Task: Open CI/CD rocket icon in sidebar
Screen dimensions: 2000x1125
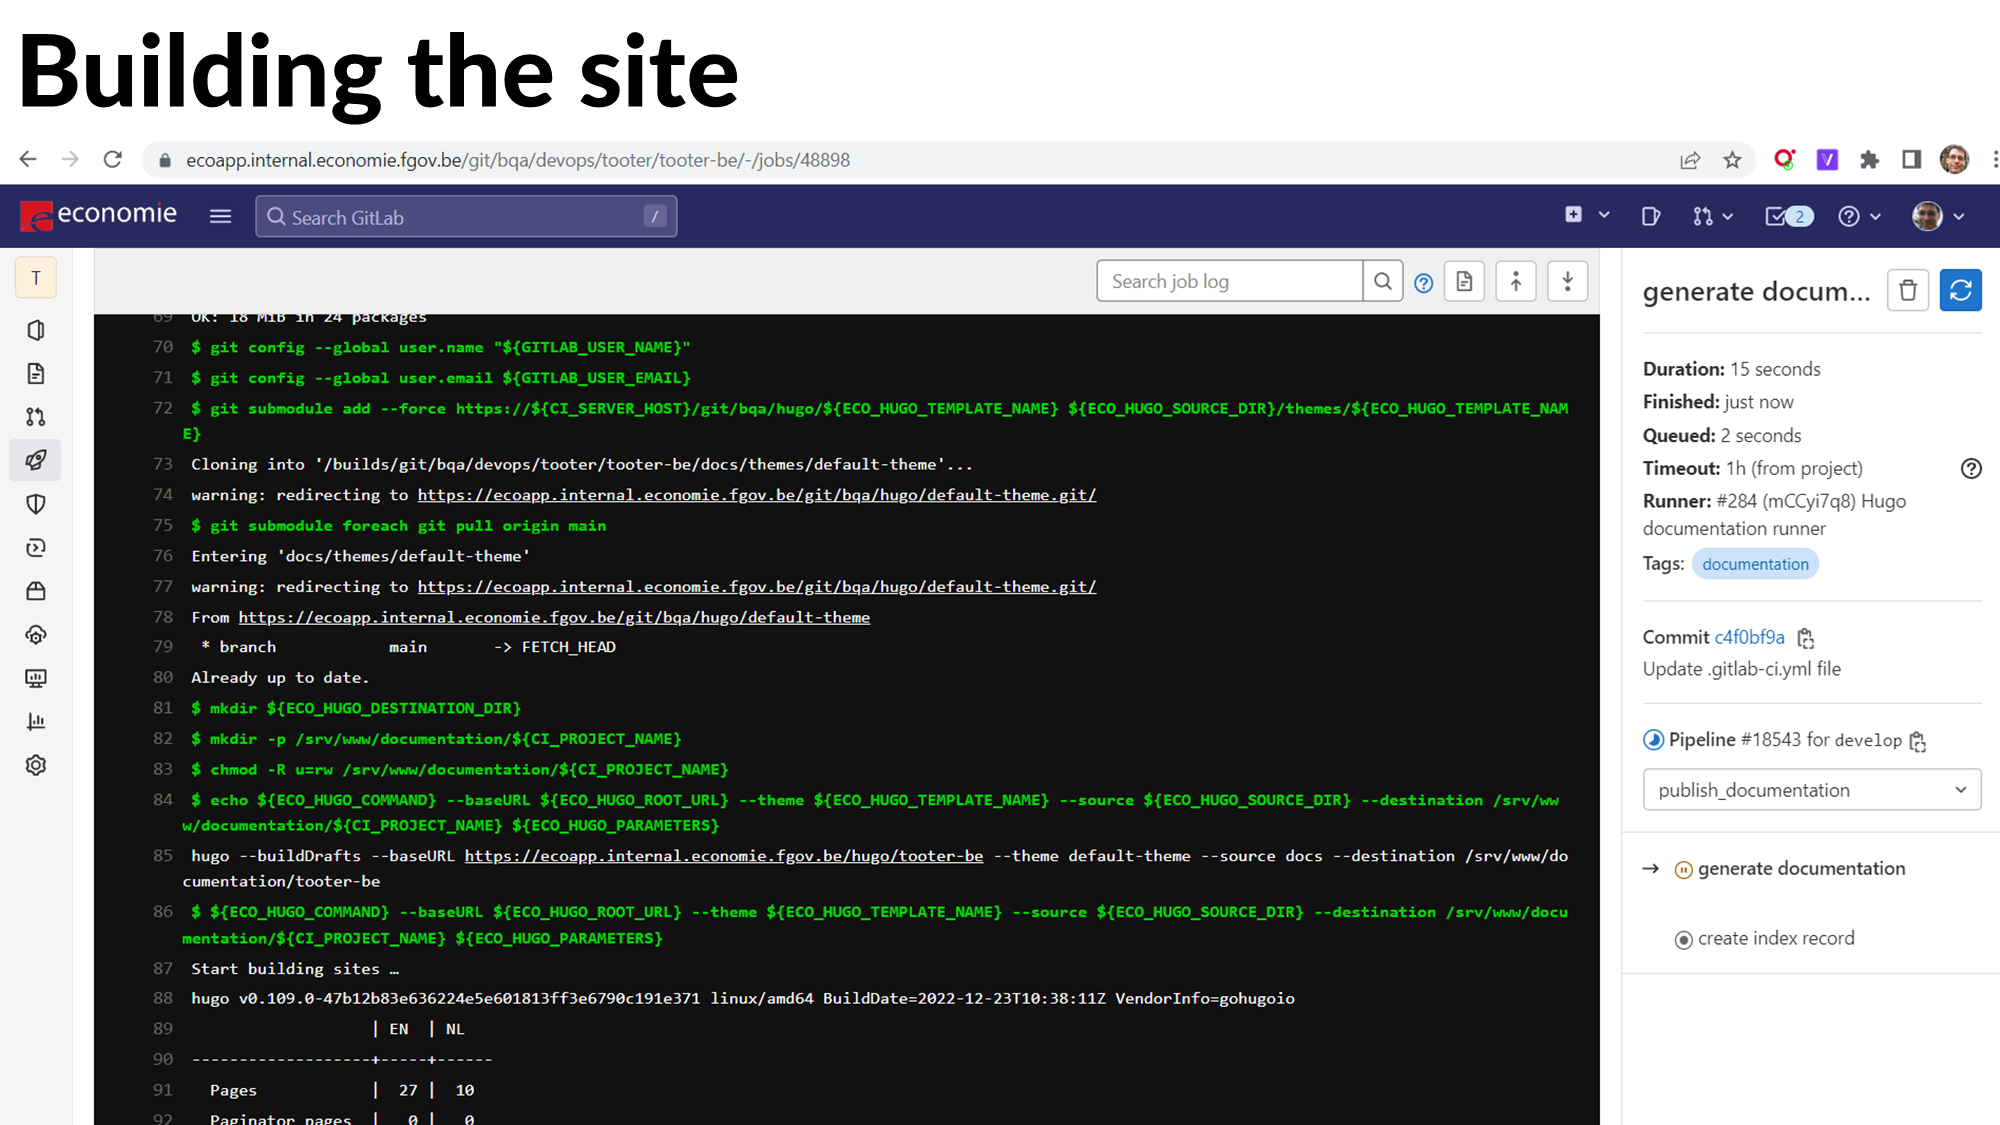Action: point(36,460)
